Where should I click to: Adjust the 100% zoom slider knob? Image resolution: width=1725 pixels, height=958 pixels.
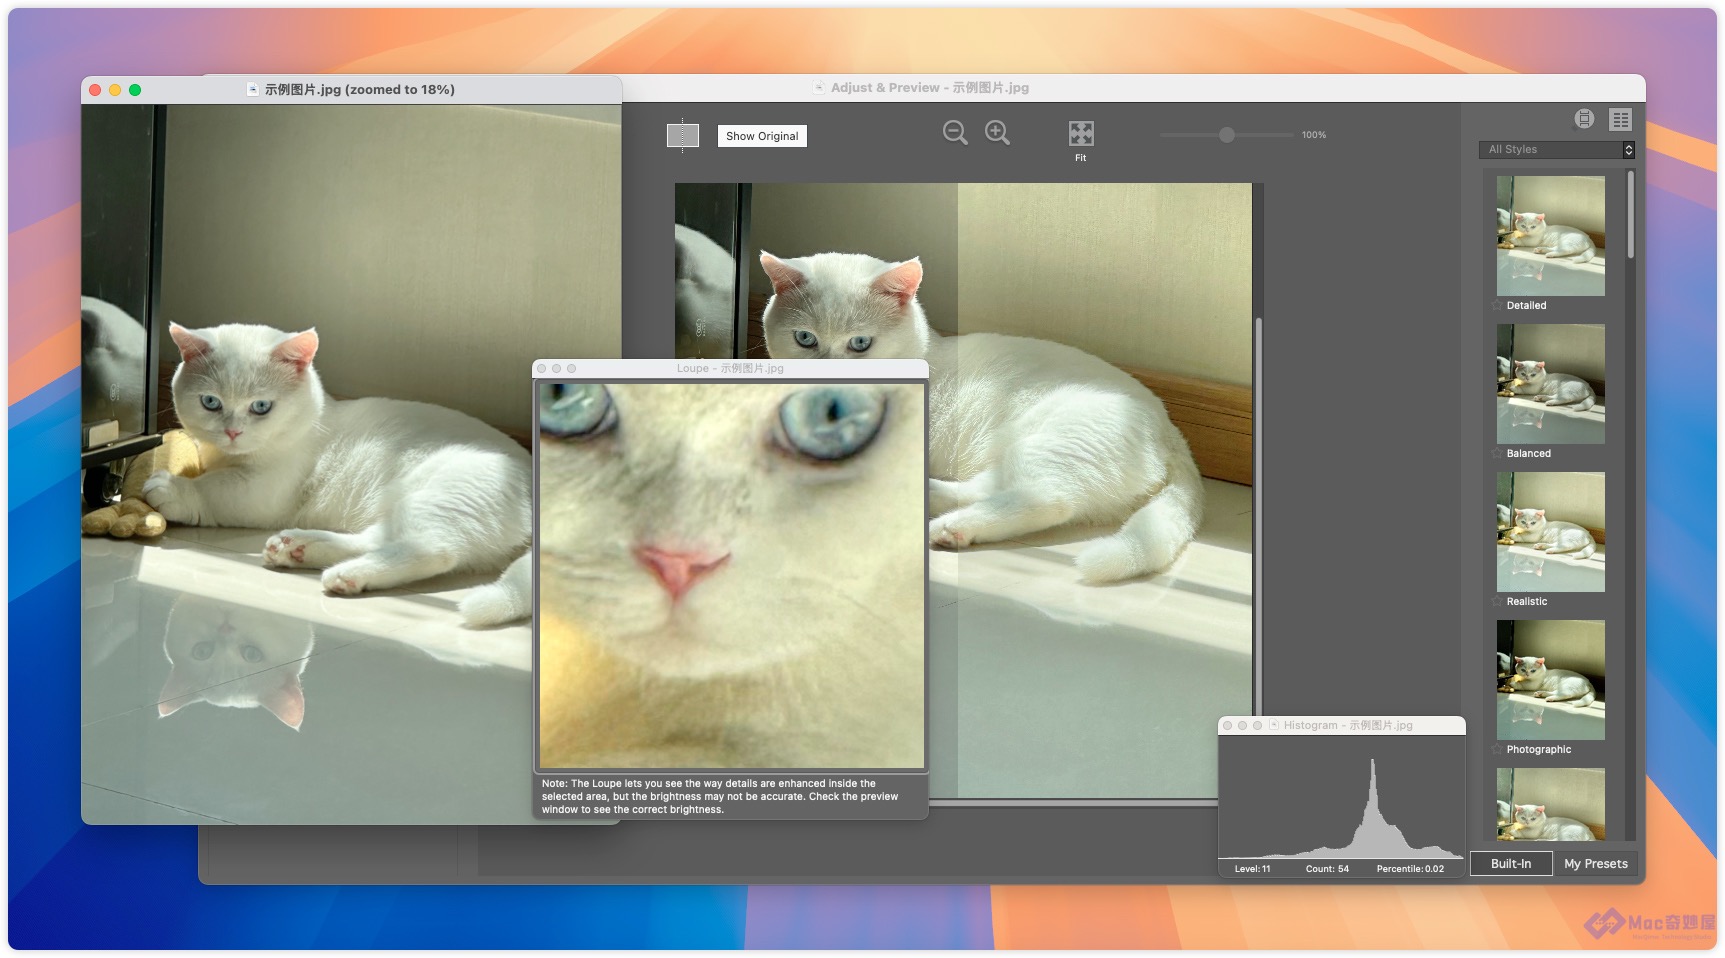point(1227,135)
